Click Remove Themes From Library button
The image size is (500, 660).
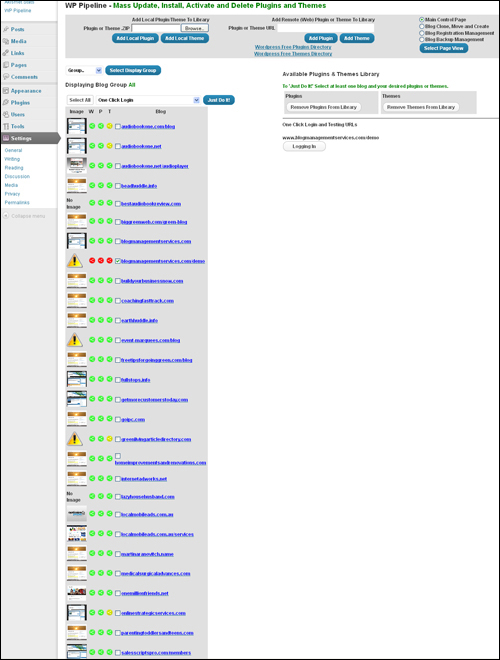coord(421,107)
